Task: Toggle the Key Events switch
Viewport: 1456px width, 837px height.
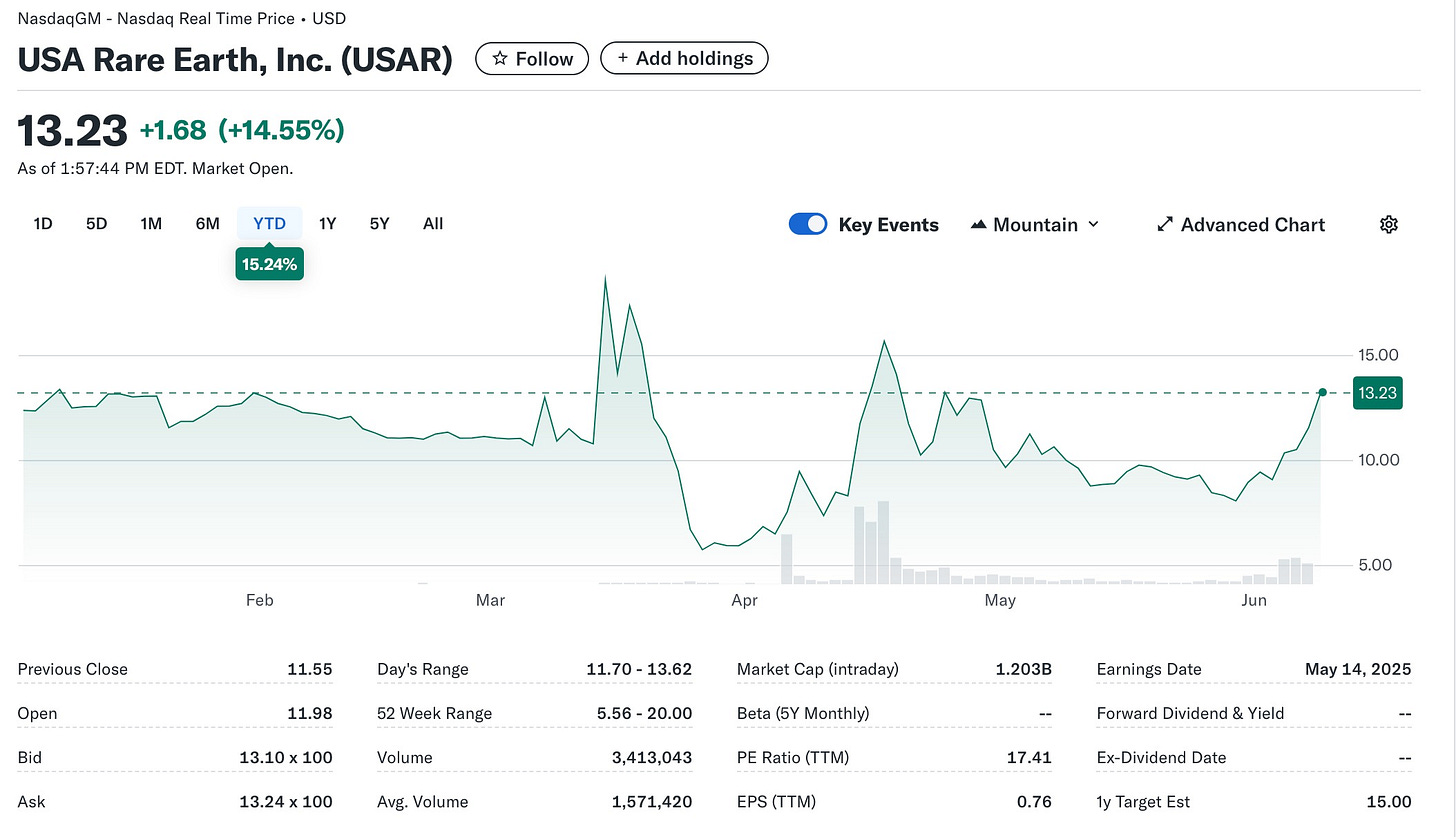Action: 808,224
